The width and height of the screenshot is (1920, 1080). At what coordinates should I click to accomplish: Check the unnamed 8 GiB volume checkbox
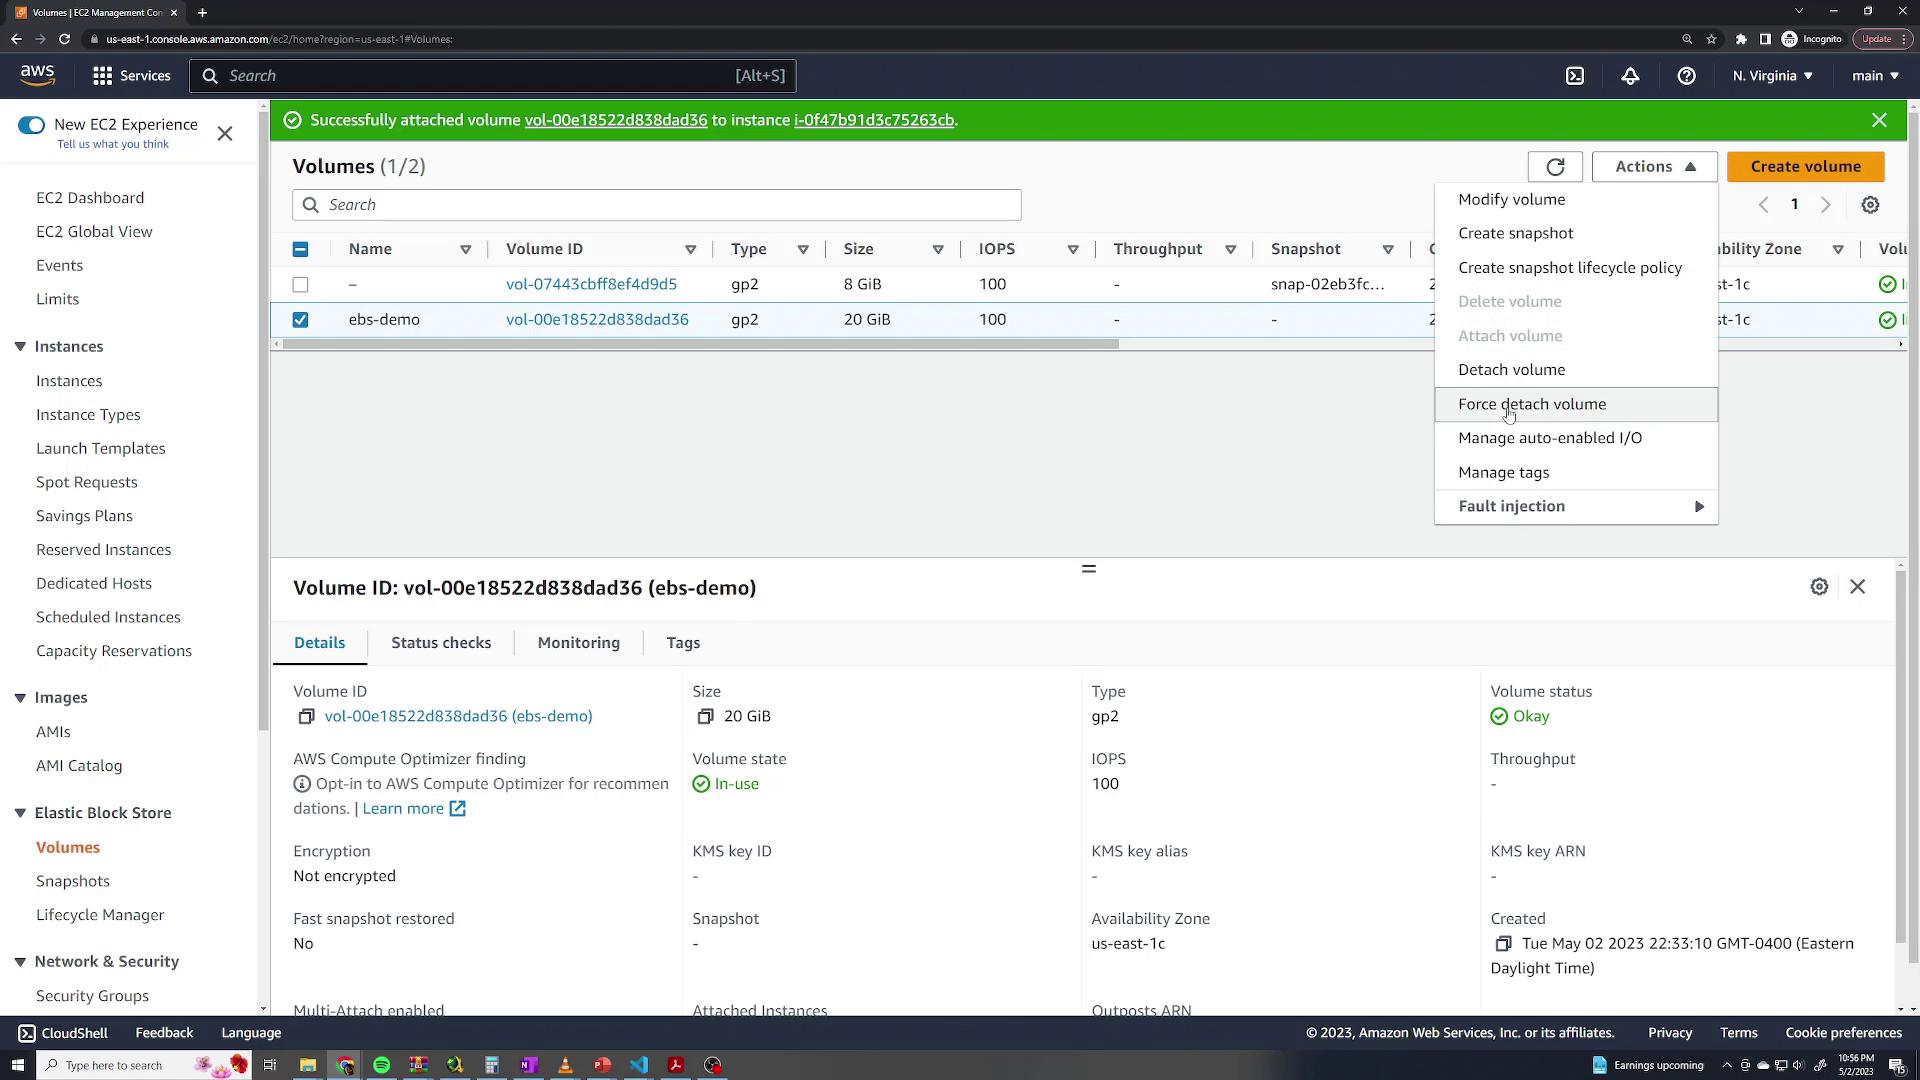coord(300,285)
